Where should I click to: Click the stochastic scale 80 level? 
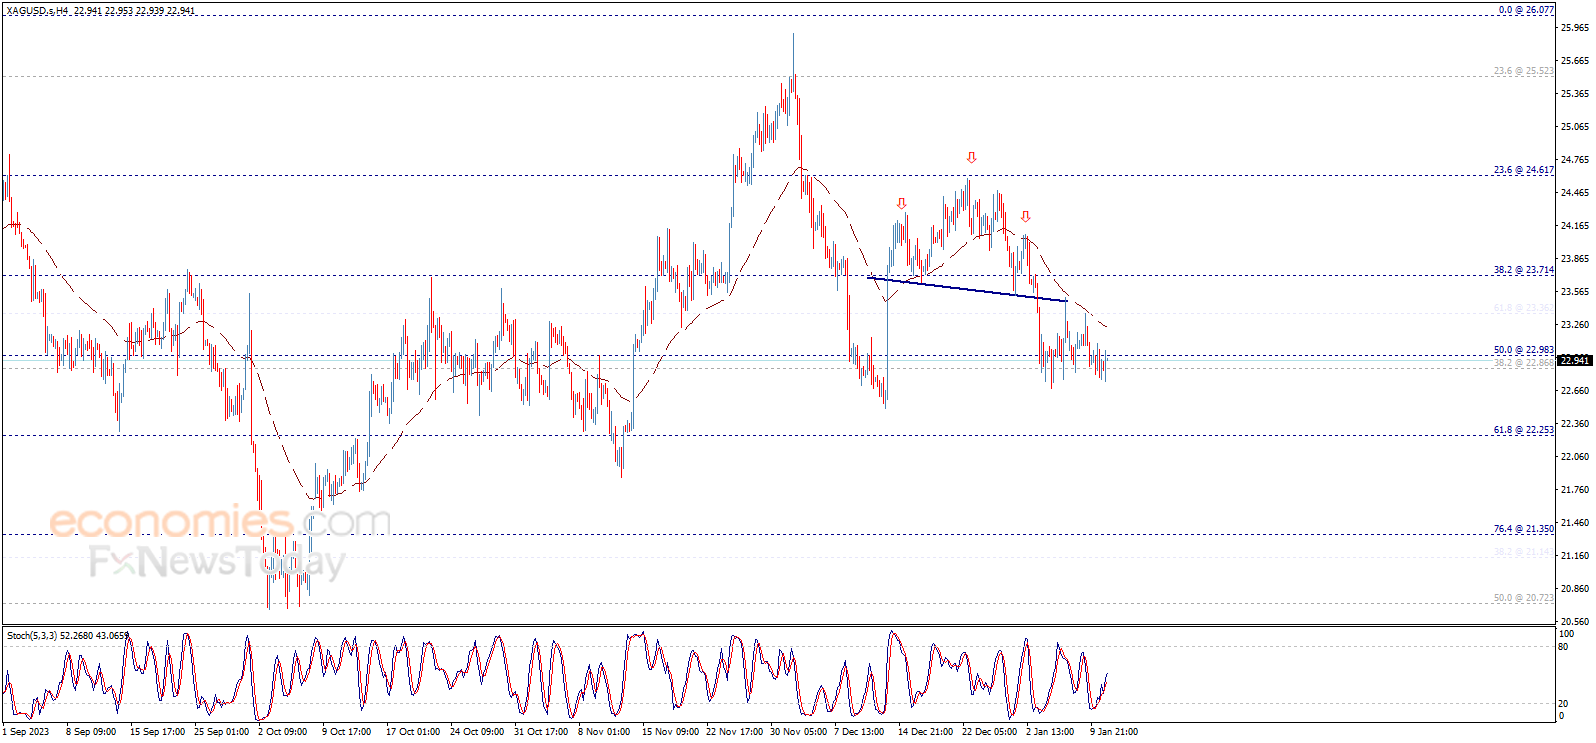(1563, 647)
